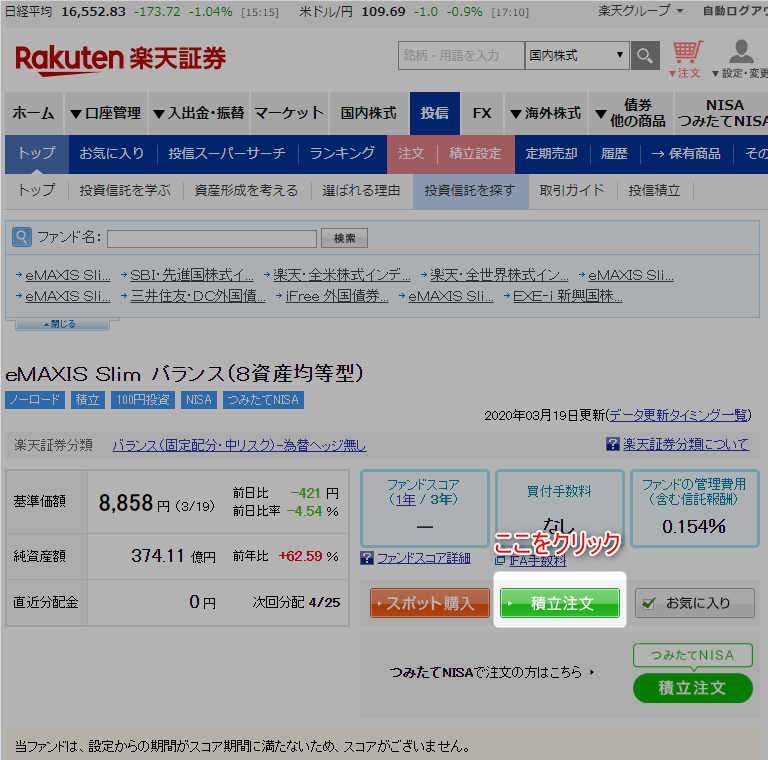Toggle the お気に入り favorite checkbox button
Viewport: 768px width, 760px height.
click(x=695, y=603)
